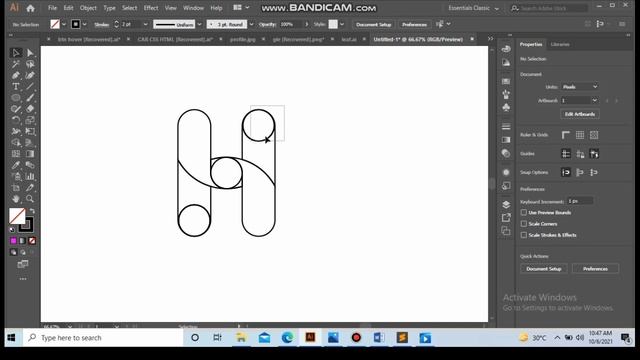Open the Window menu
The height and width of the screenshot is (360, 640).
coord(193,8)
